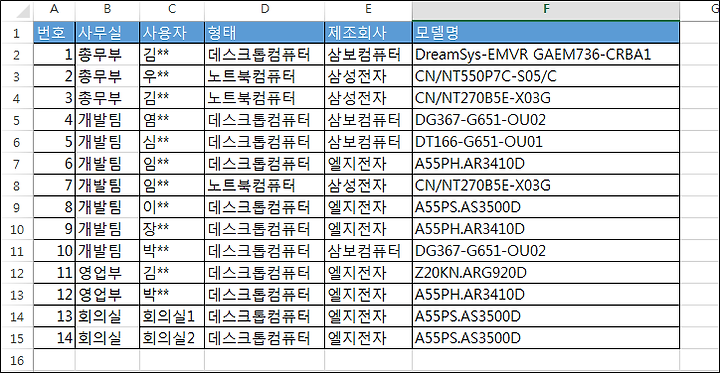The width and height of the screenshot is (720, 373).
Task: Click number cell 10
Action: coord(54,251)
